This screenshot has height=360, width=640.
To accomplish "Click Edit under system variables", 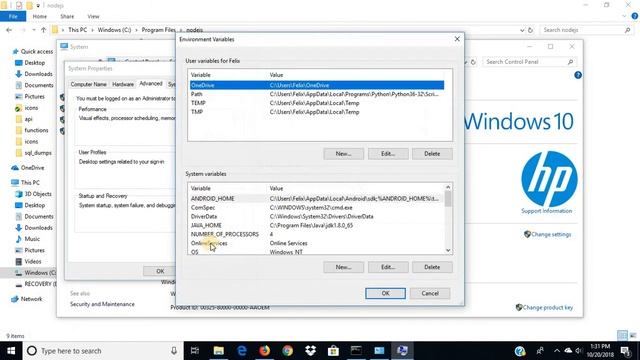I will (x=388, y=267).
